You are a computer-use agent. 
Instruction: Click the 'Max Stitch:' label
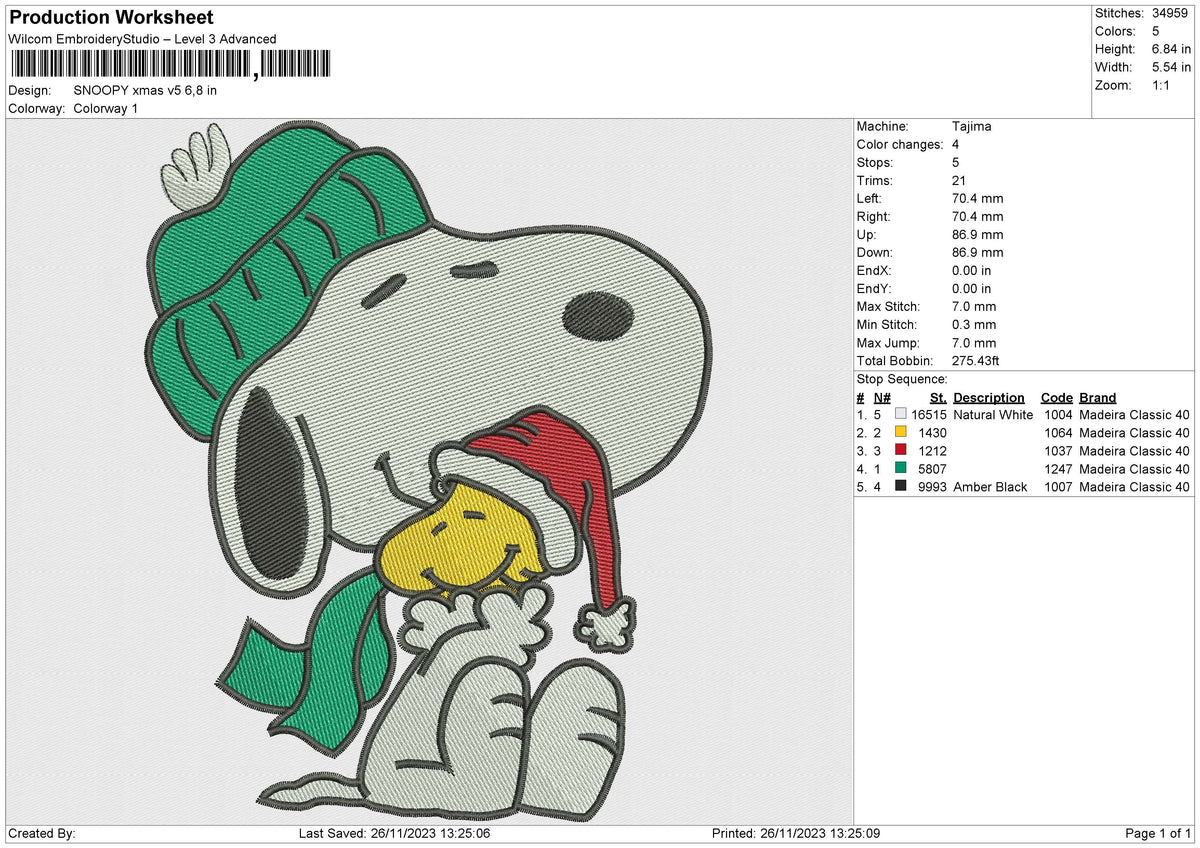[888, 307]
